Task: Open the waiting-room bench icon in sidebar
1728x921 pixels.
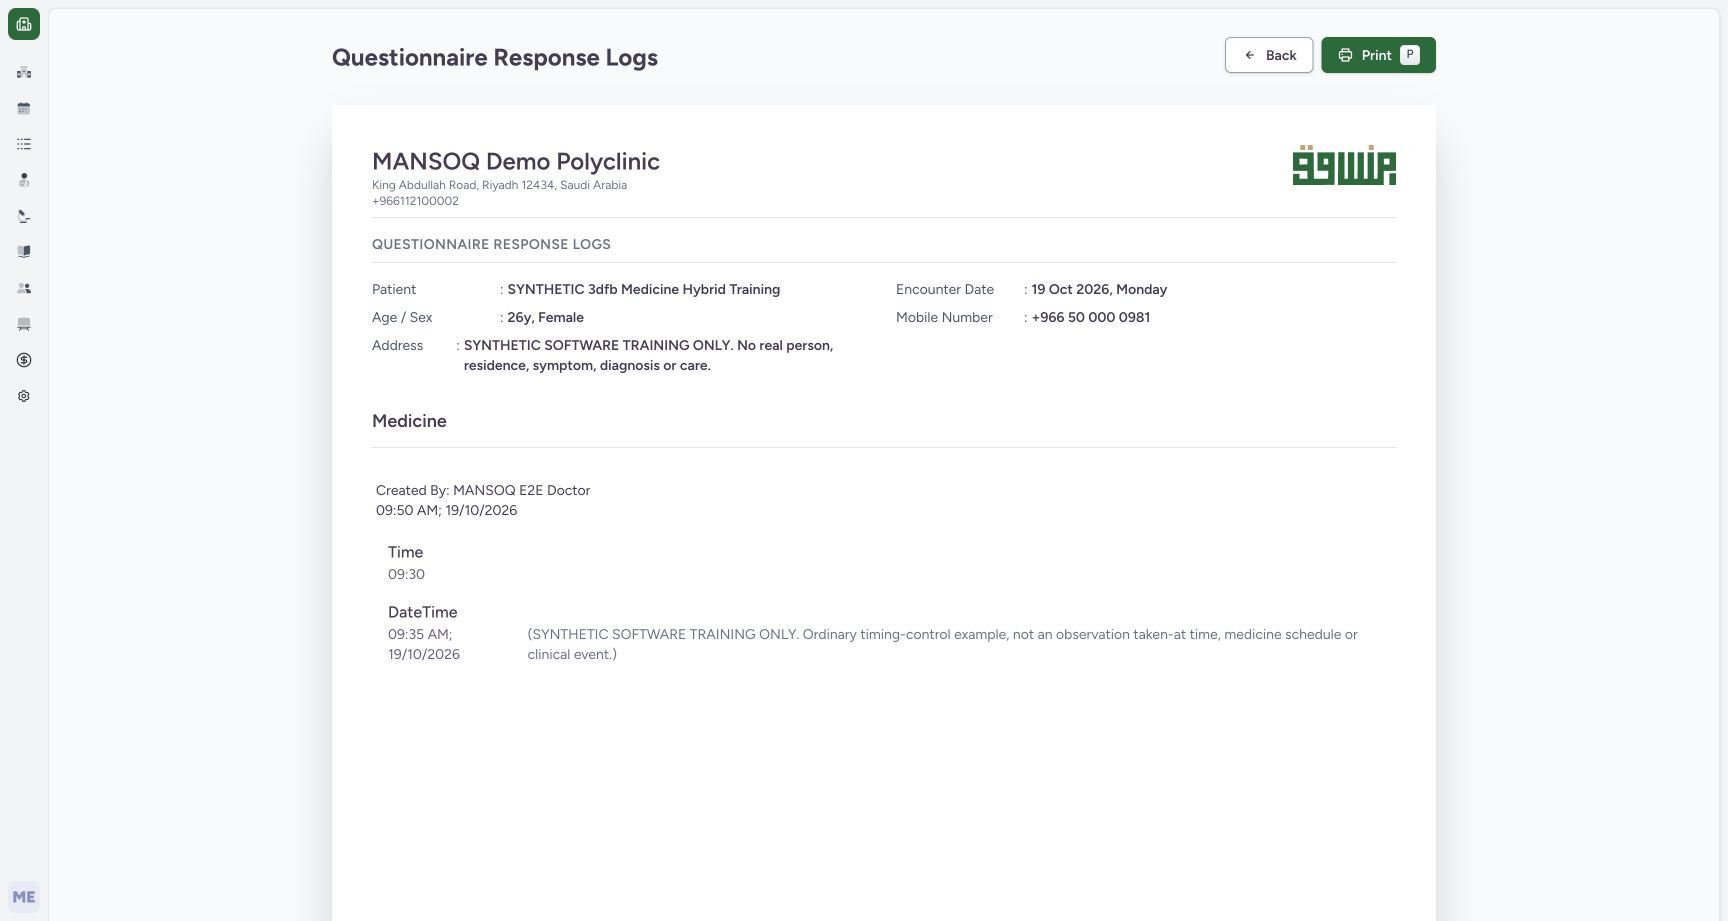Action: click(x=24, y=324)
